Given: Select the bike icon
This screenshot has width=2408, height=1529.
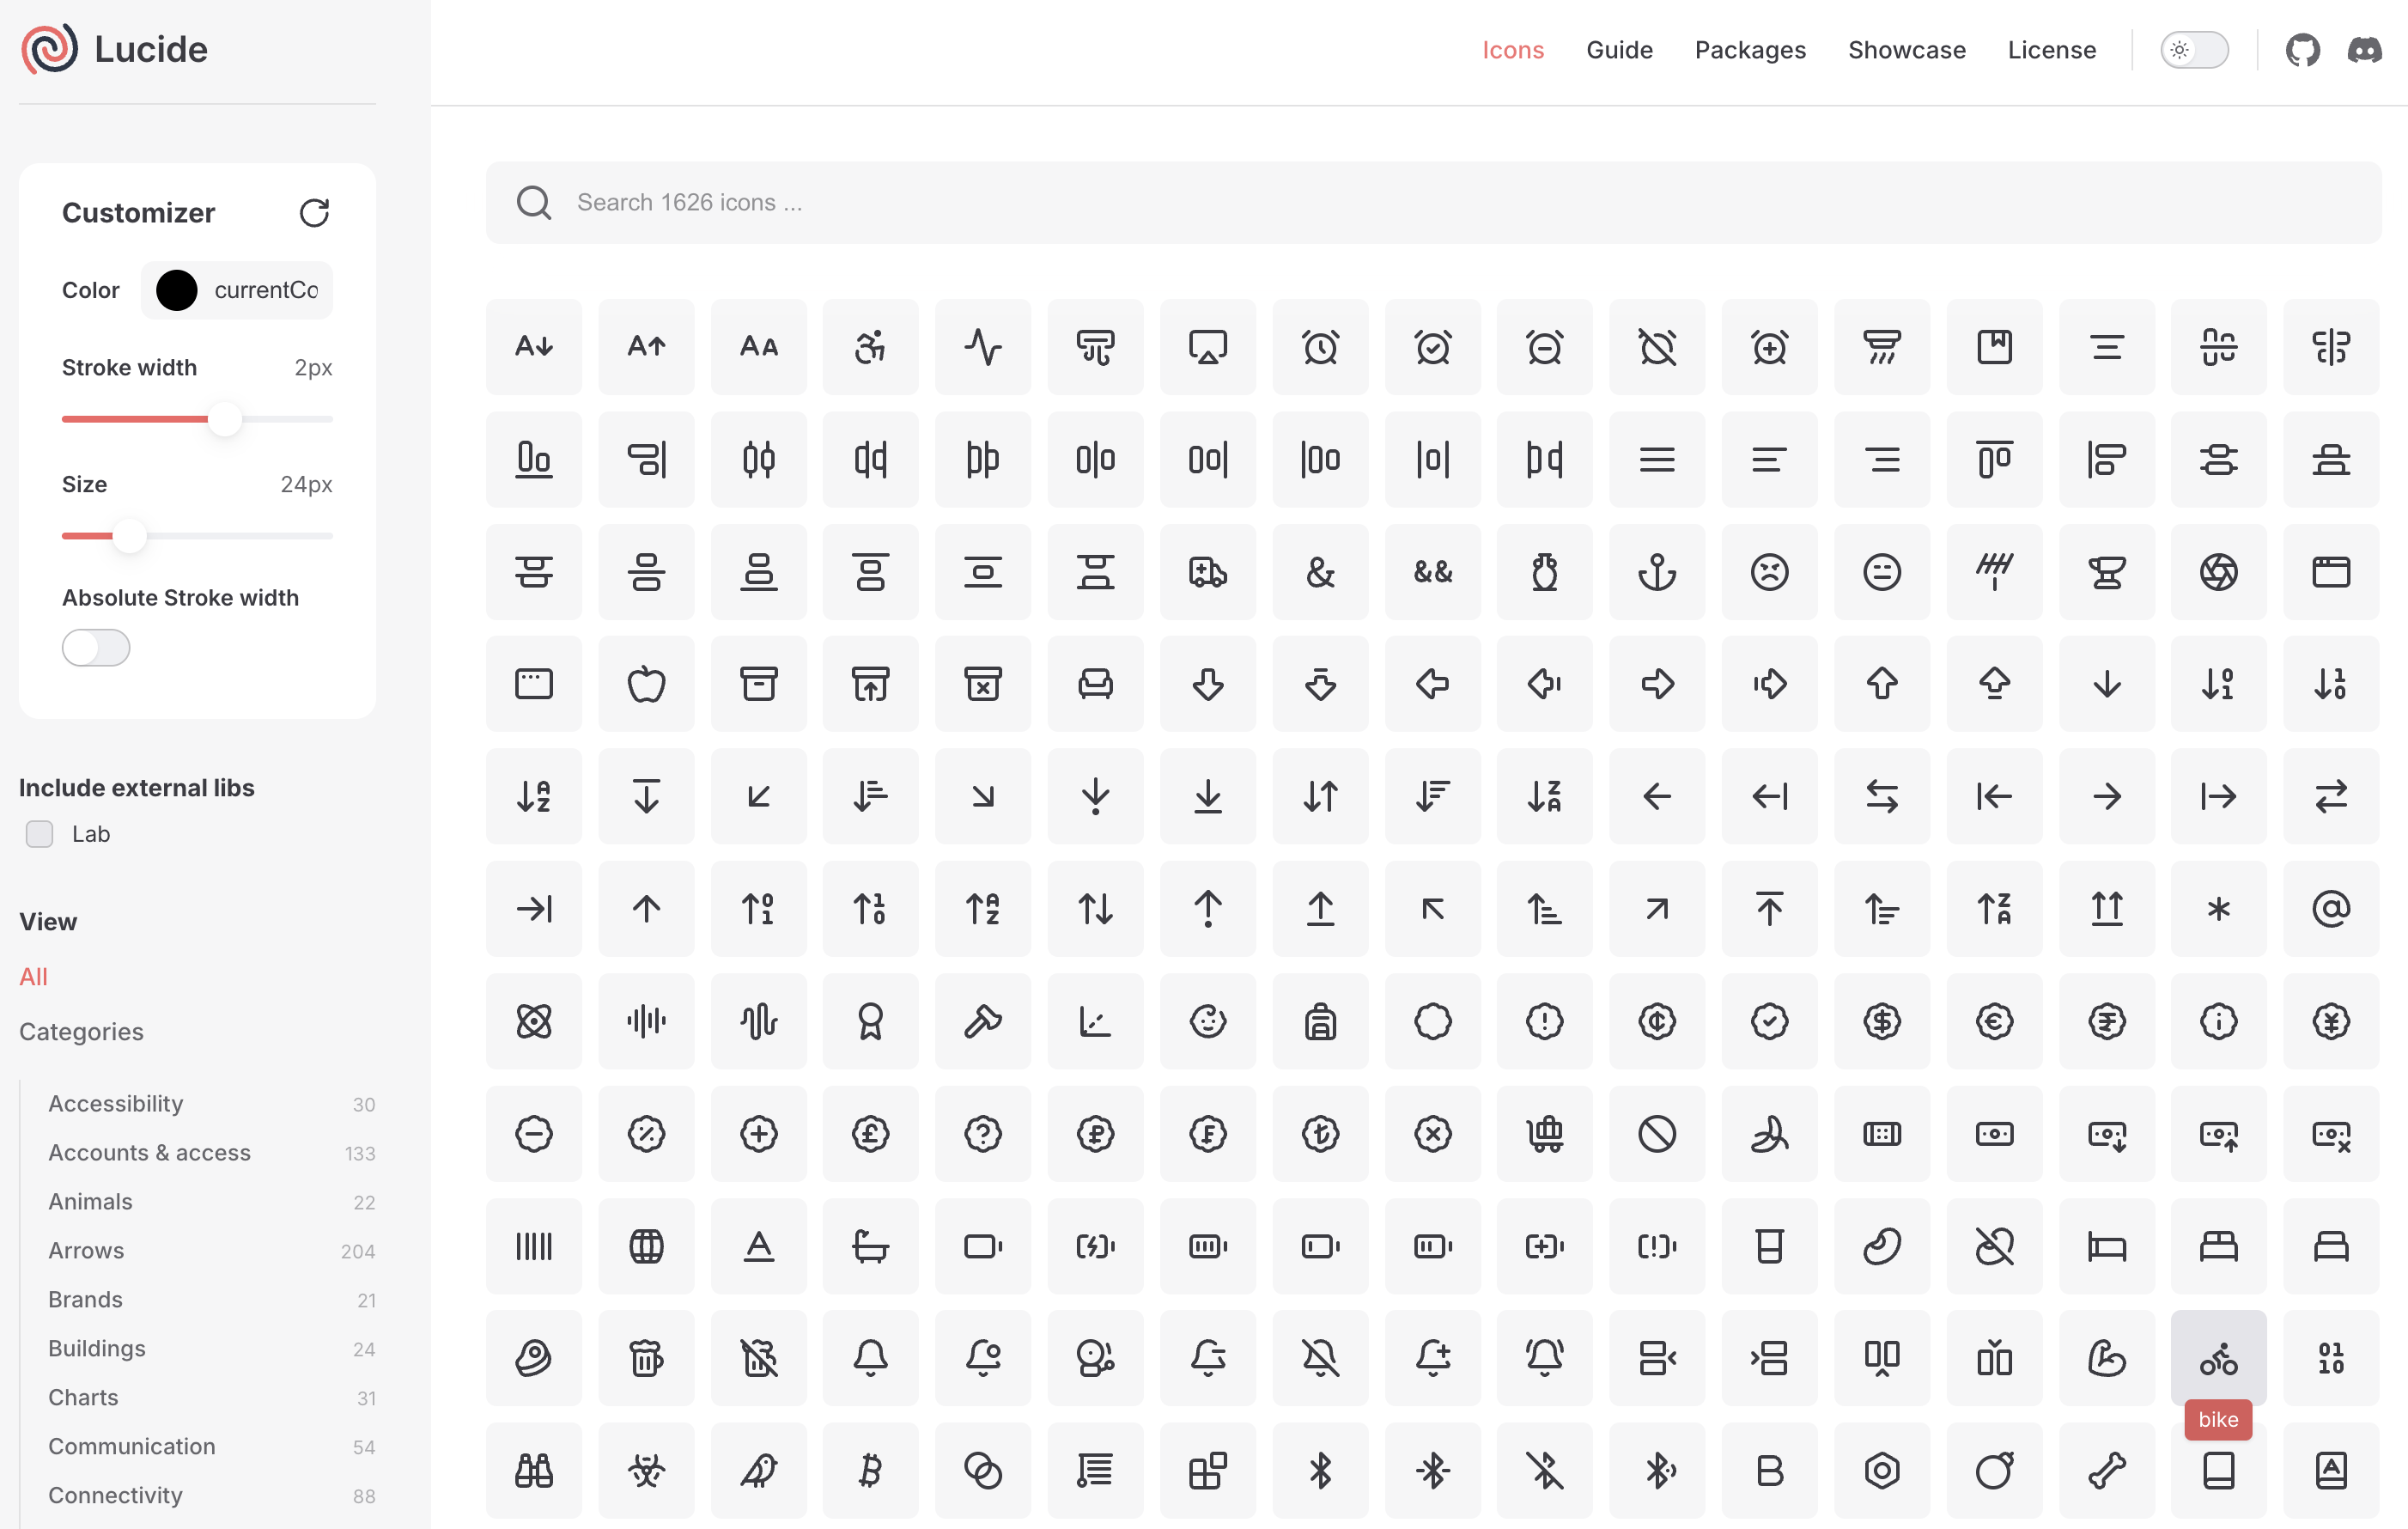Looking at the screenshot, I should (2217, 1357).
